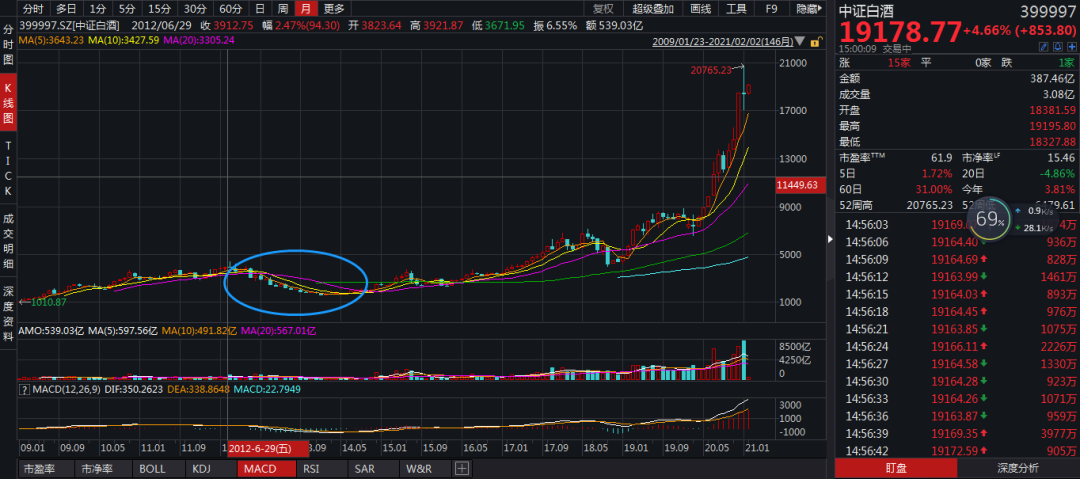The image size is (1080, 479).
Task: Click the 69% circular speed widget
Action: (989, 218)
